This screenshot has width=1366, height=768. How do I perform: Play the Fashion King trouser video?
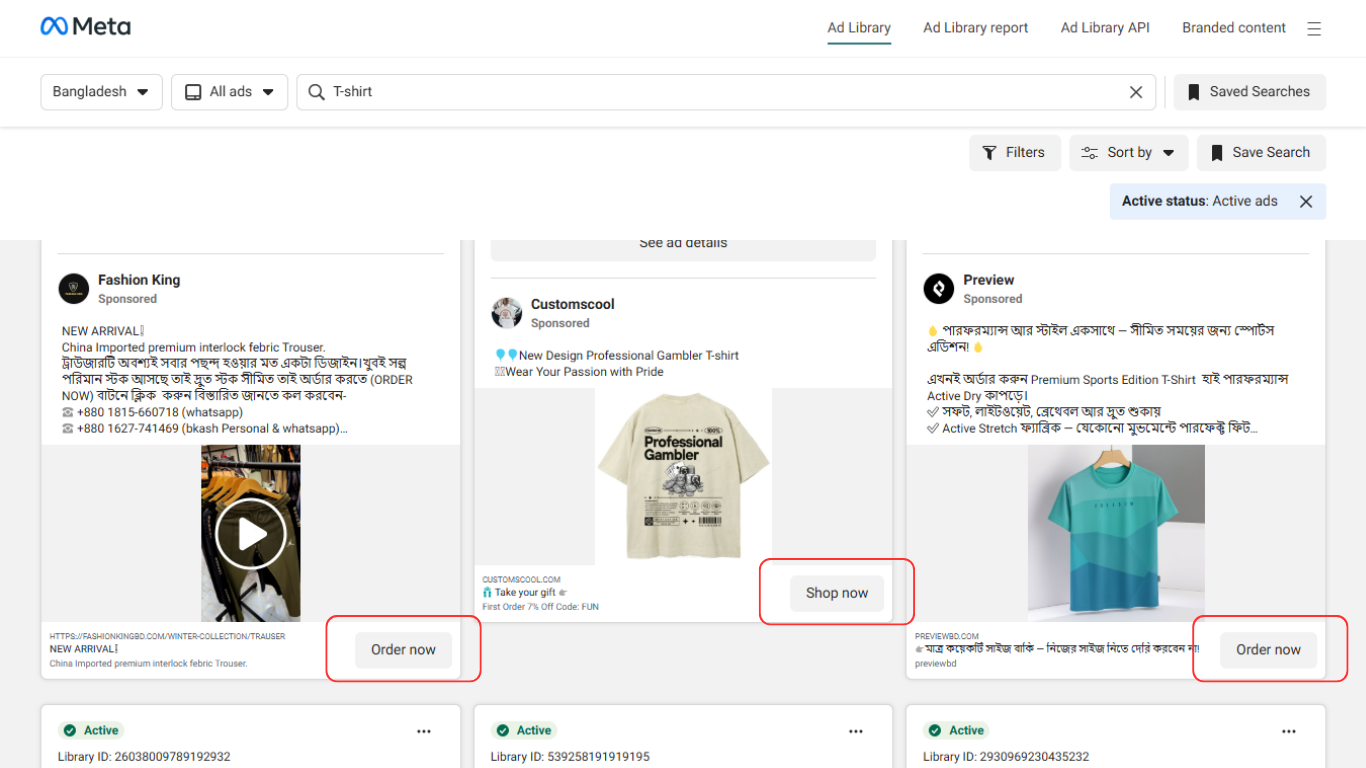pyautogui.click(x=251, y=534)
